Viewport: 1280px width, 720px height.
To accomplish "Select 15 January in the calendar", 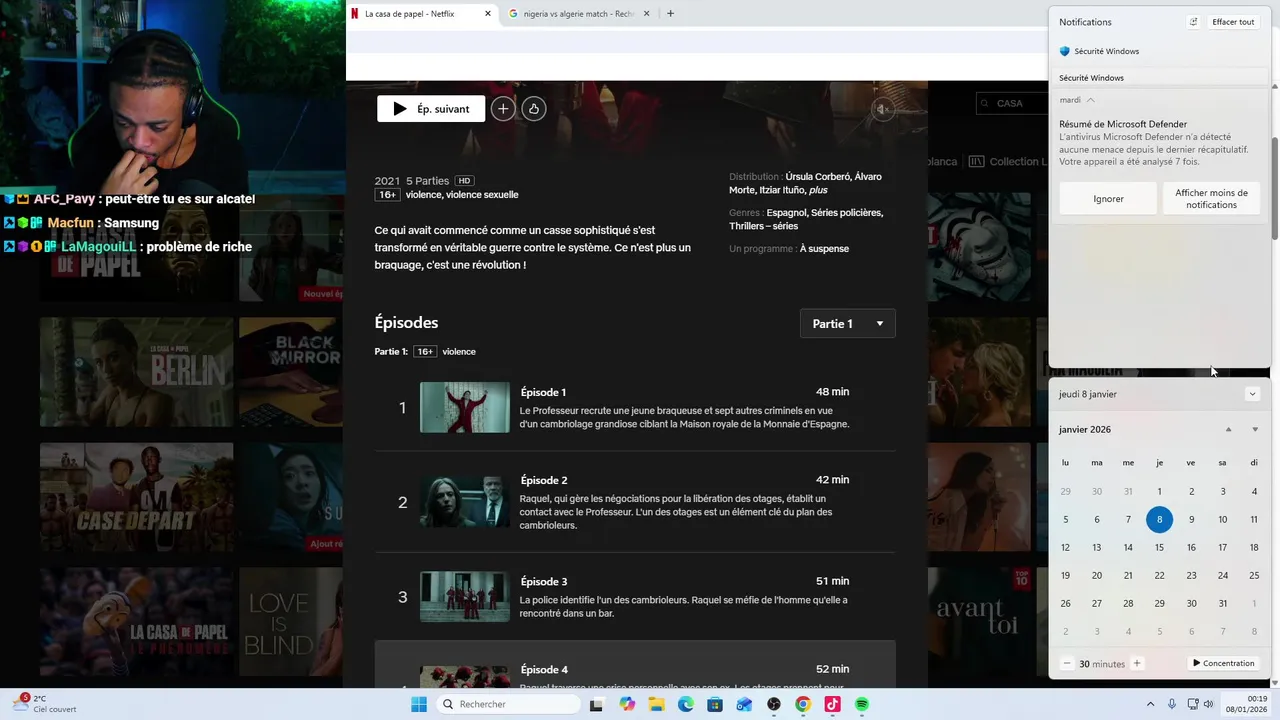I will 1159,547.
